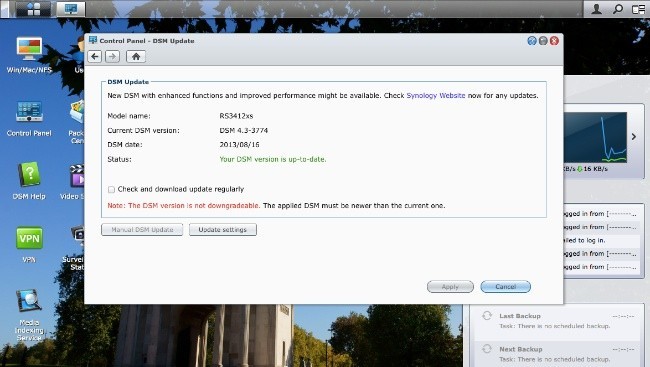This screenshot has width=650, height=367.
Task: Open the DSM main menu icon
Action: click(x=33, y=9)
